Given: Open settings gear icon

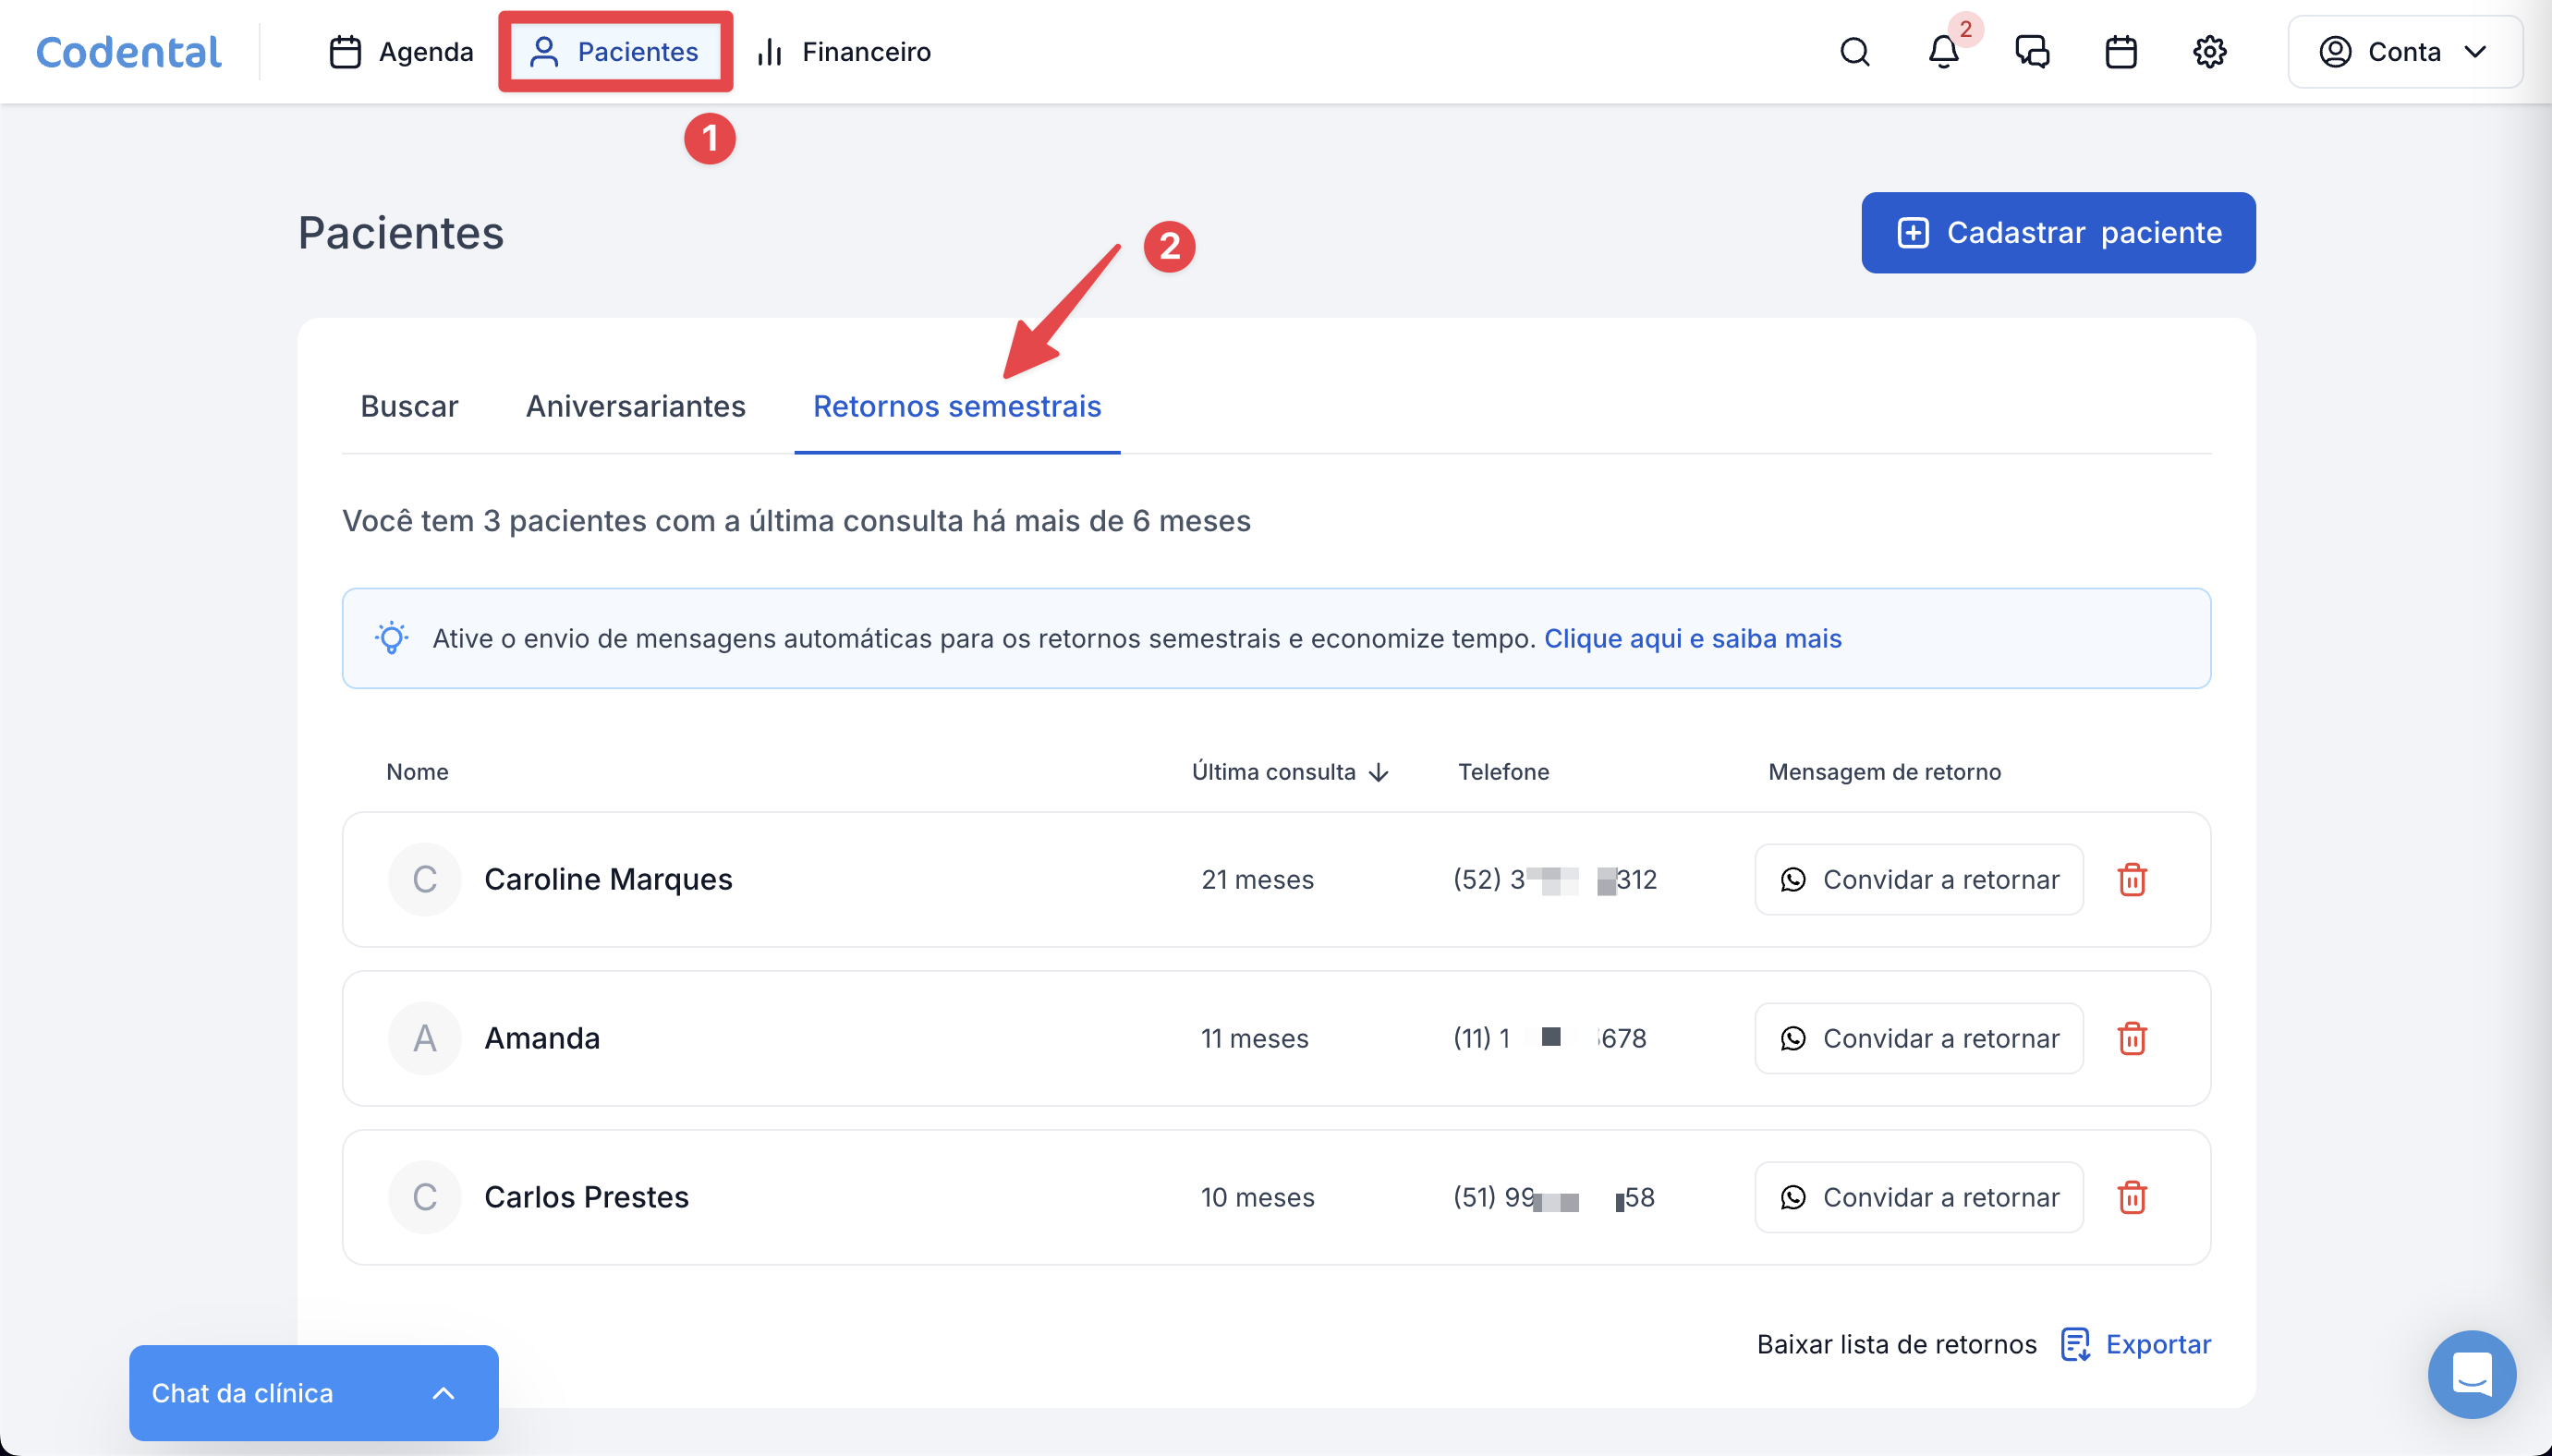Looking at the screenshot, I should pyautogui.click(x=2209, y=52).
